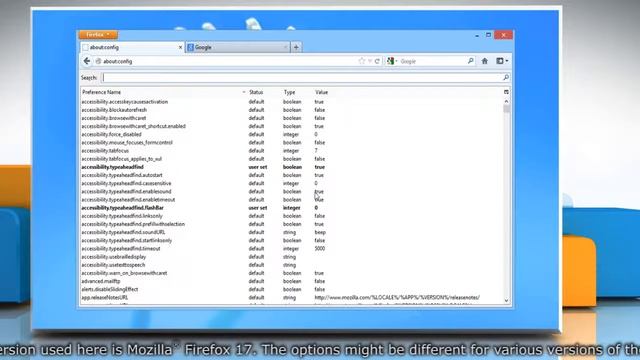
Task: Maximize the Firefox window
Action: pos(488,35)
